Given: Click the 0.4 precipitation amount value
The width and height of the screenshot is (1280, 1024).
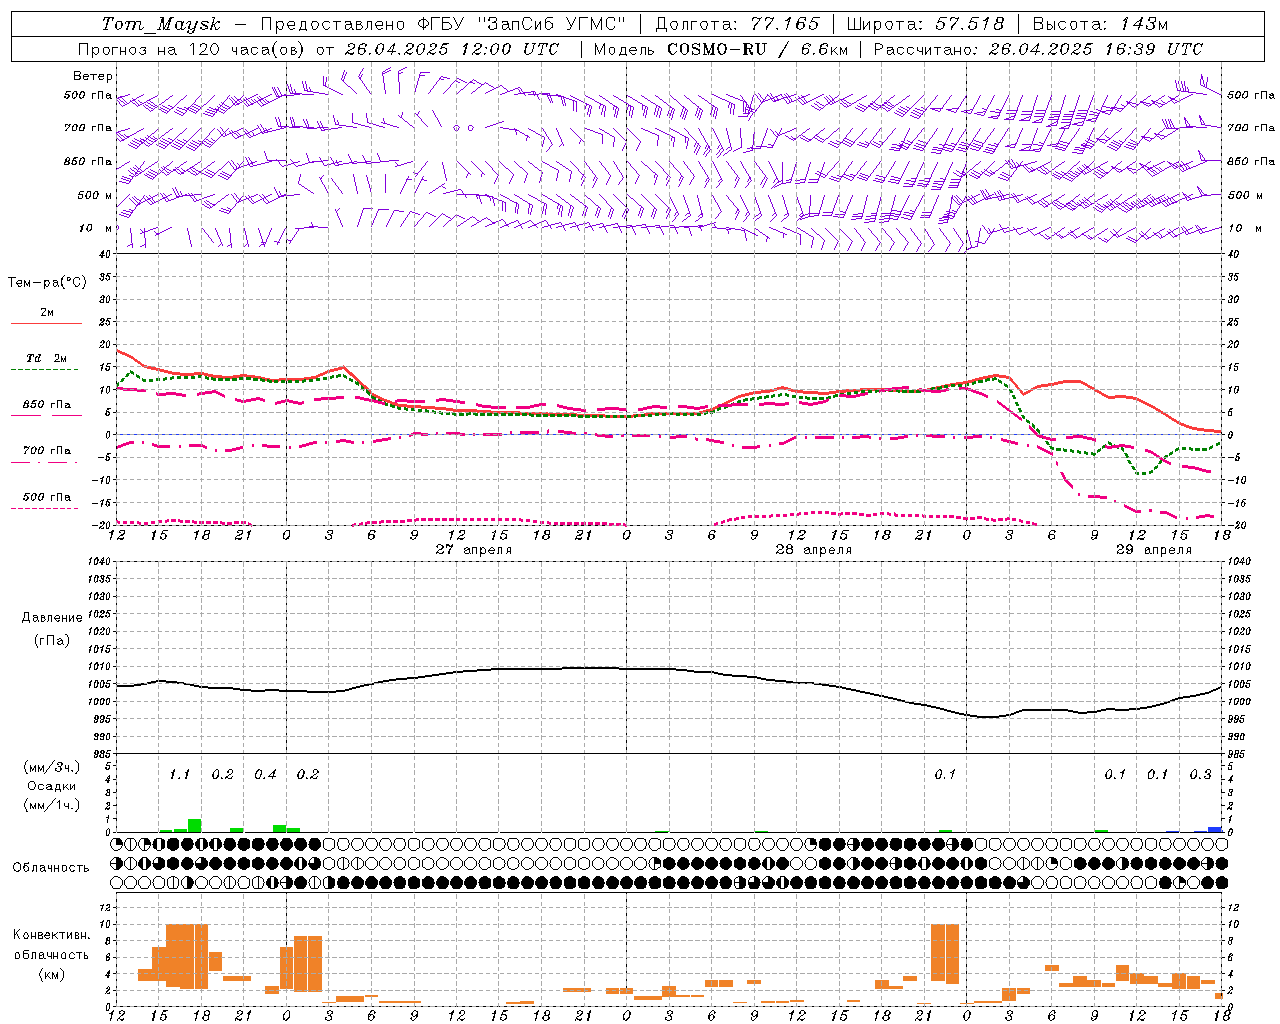Looking at the screenshot, I should coord(265,774).
